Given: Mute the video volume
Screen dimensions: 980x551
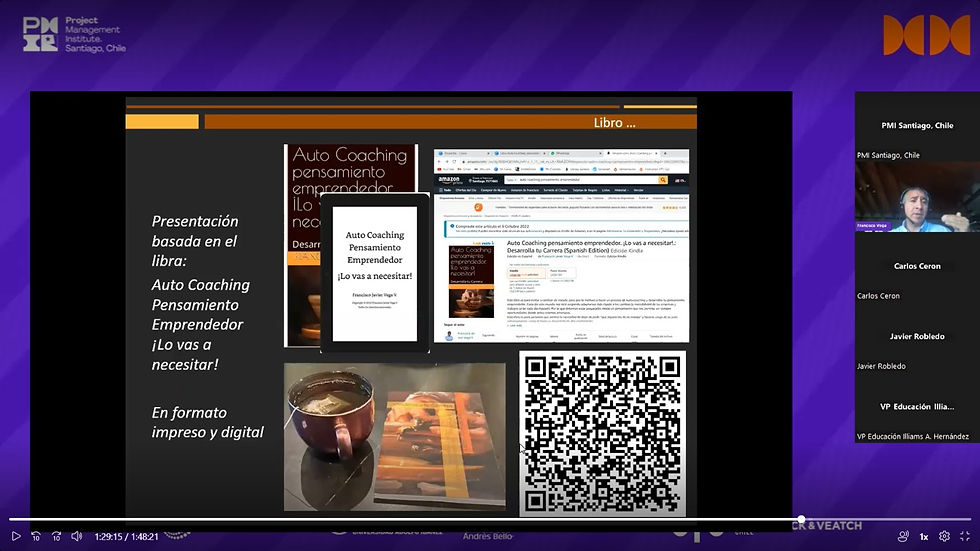Looking at the screenshot, I should click(77, 536).
